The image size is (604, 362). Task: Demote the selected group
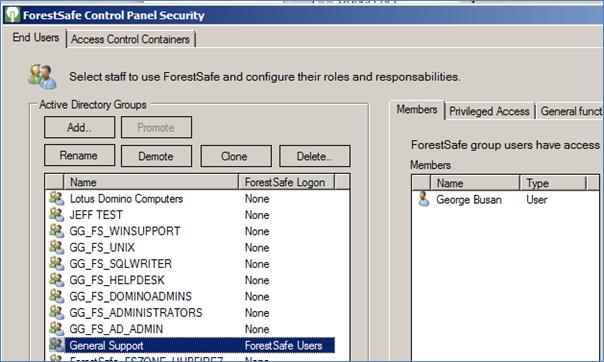coord(156,156)
